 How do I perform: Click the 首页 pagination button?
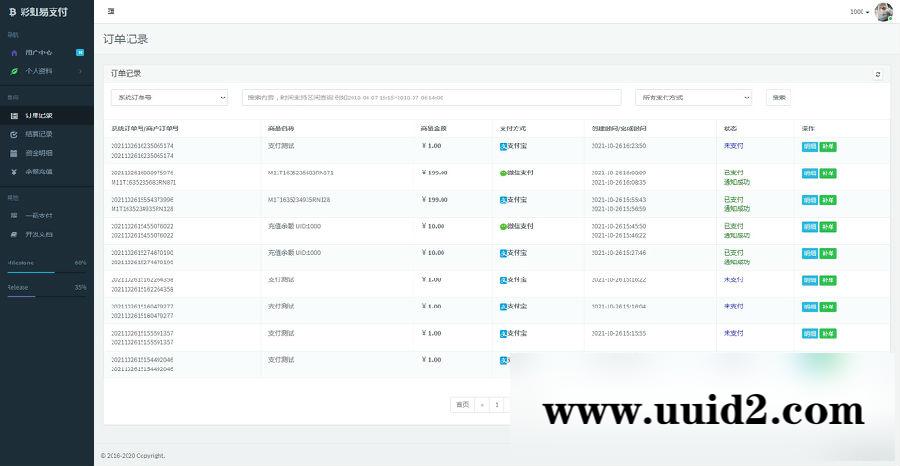click(462, 405)
